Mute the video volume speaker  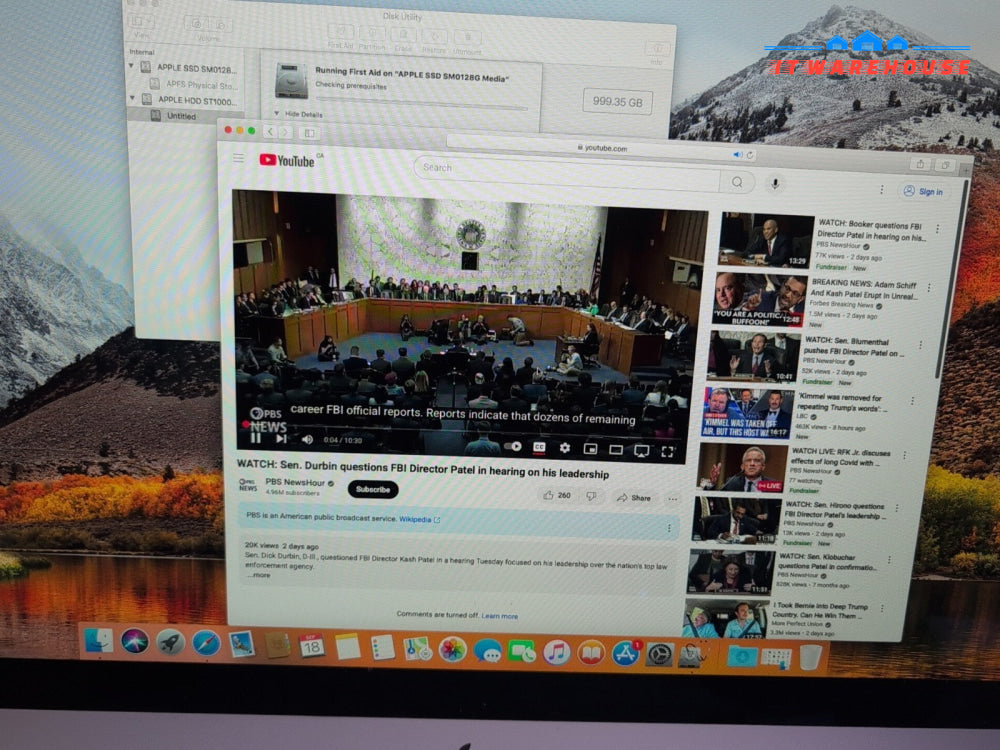[x=307, y=439]
